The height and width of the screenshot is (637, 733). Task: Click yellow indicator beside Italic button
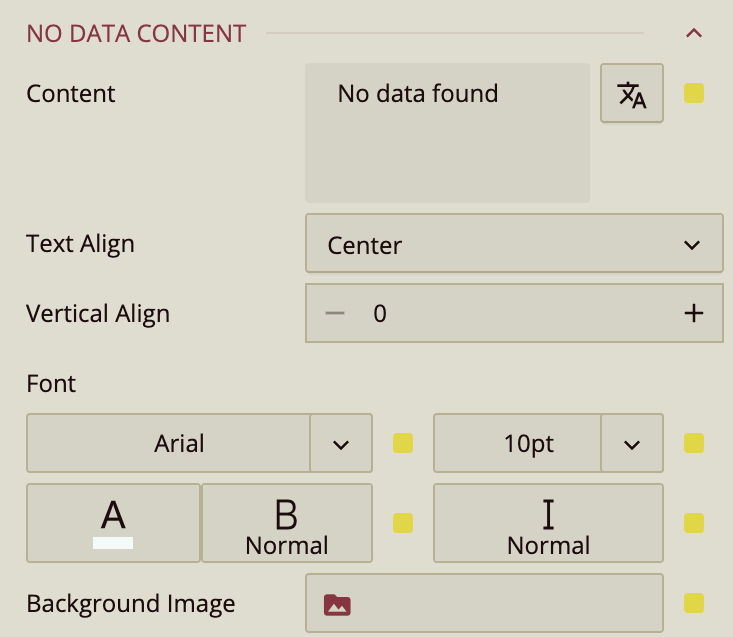(x=694, y=523)
